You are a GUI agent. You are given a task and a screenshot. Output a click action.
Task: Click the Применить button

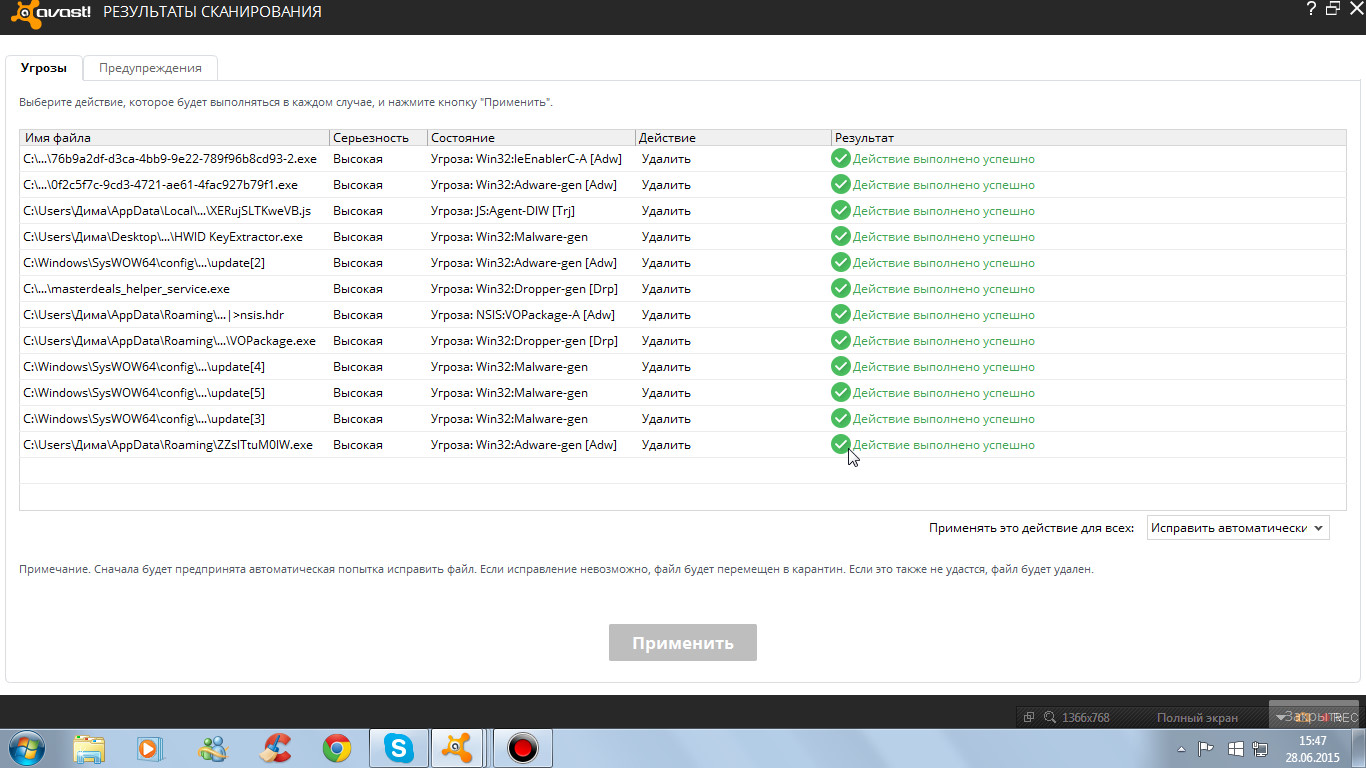click(683, 643)
